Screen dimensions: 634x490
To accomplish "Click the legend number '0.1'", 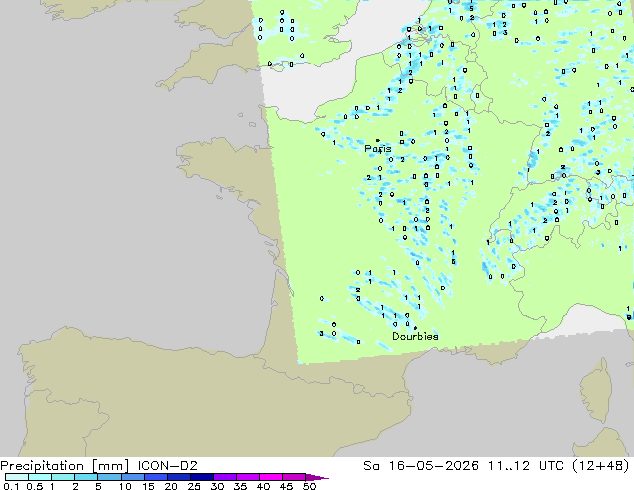I will point(11,486).
